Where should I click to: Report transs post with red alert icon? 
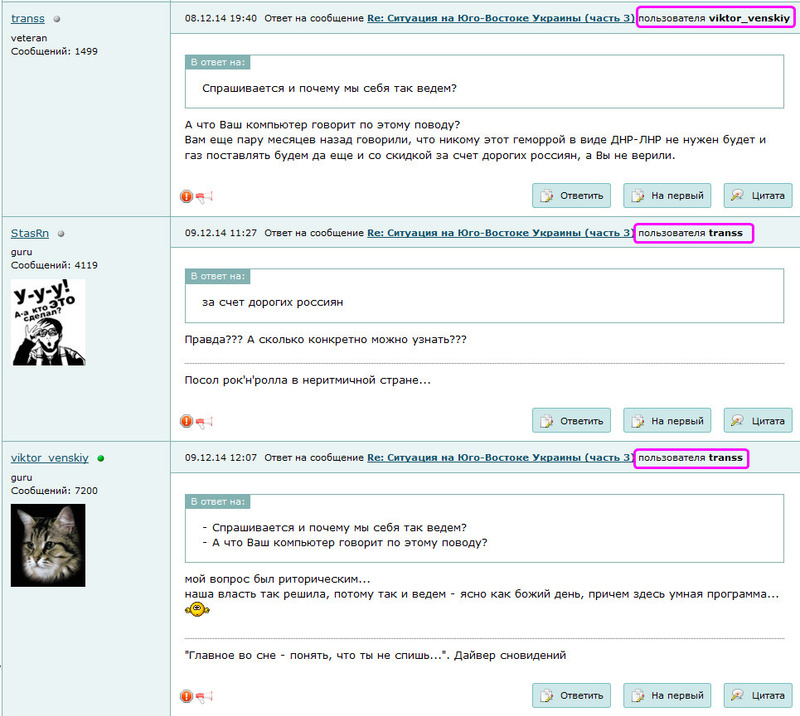click(187, 196)
